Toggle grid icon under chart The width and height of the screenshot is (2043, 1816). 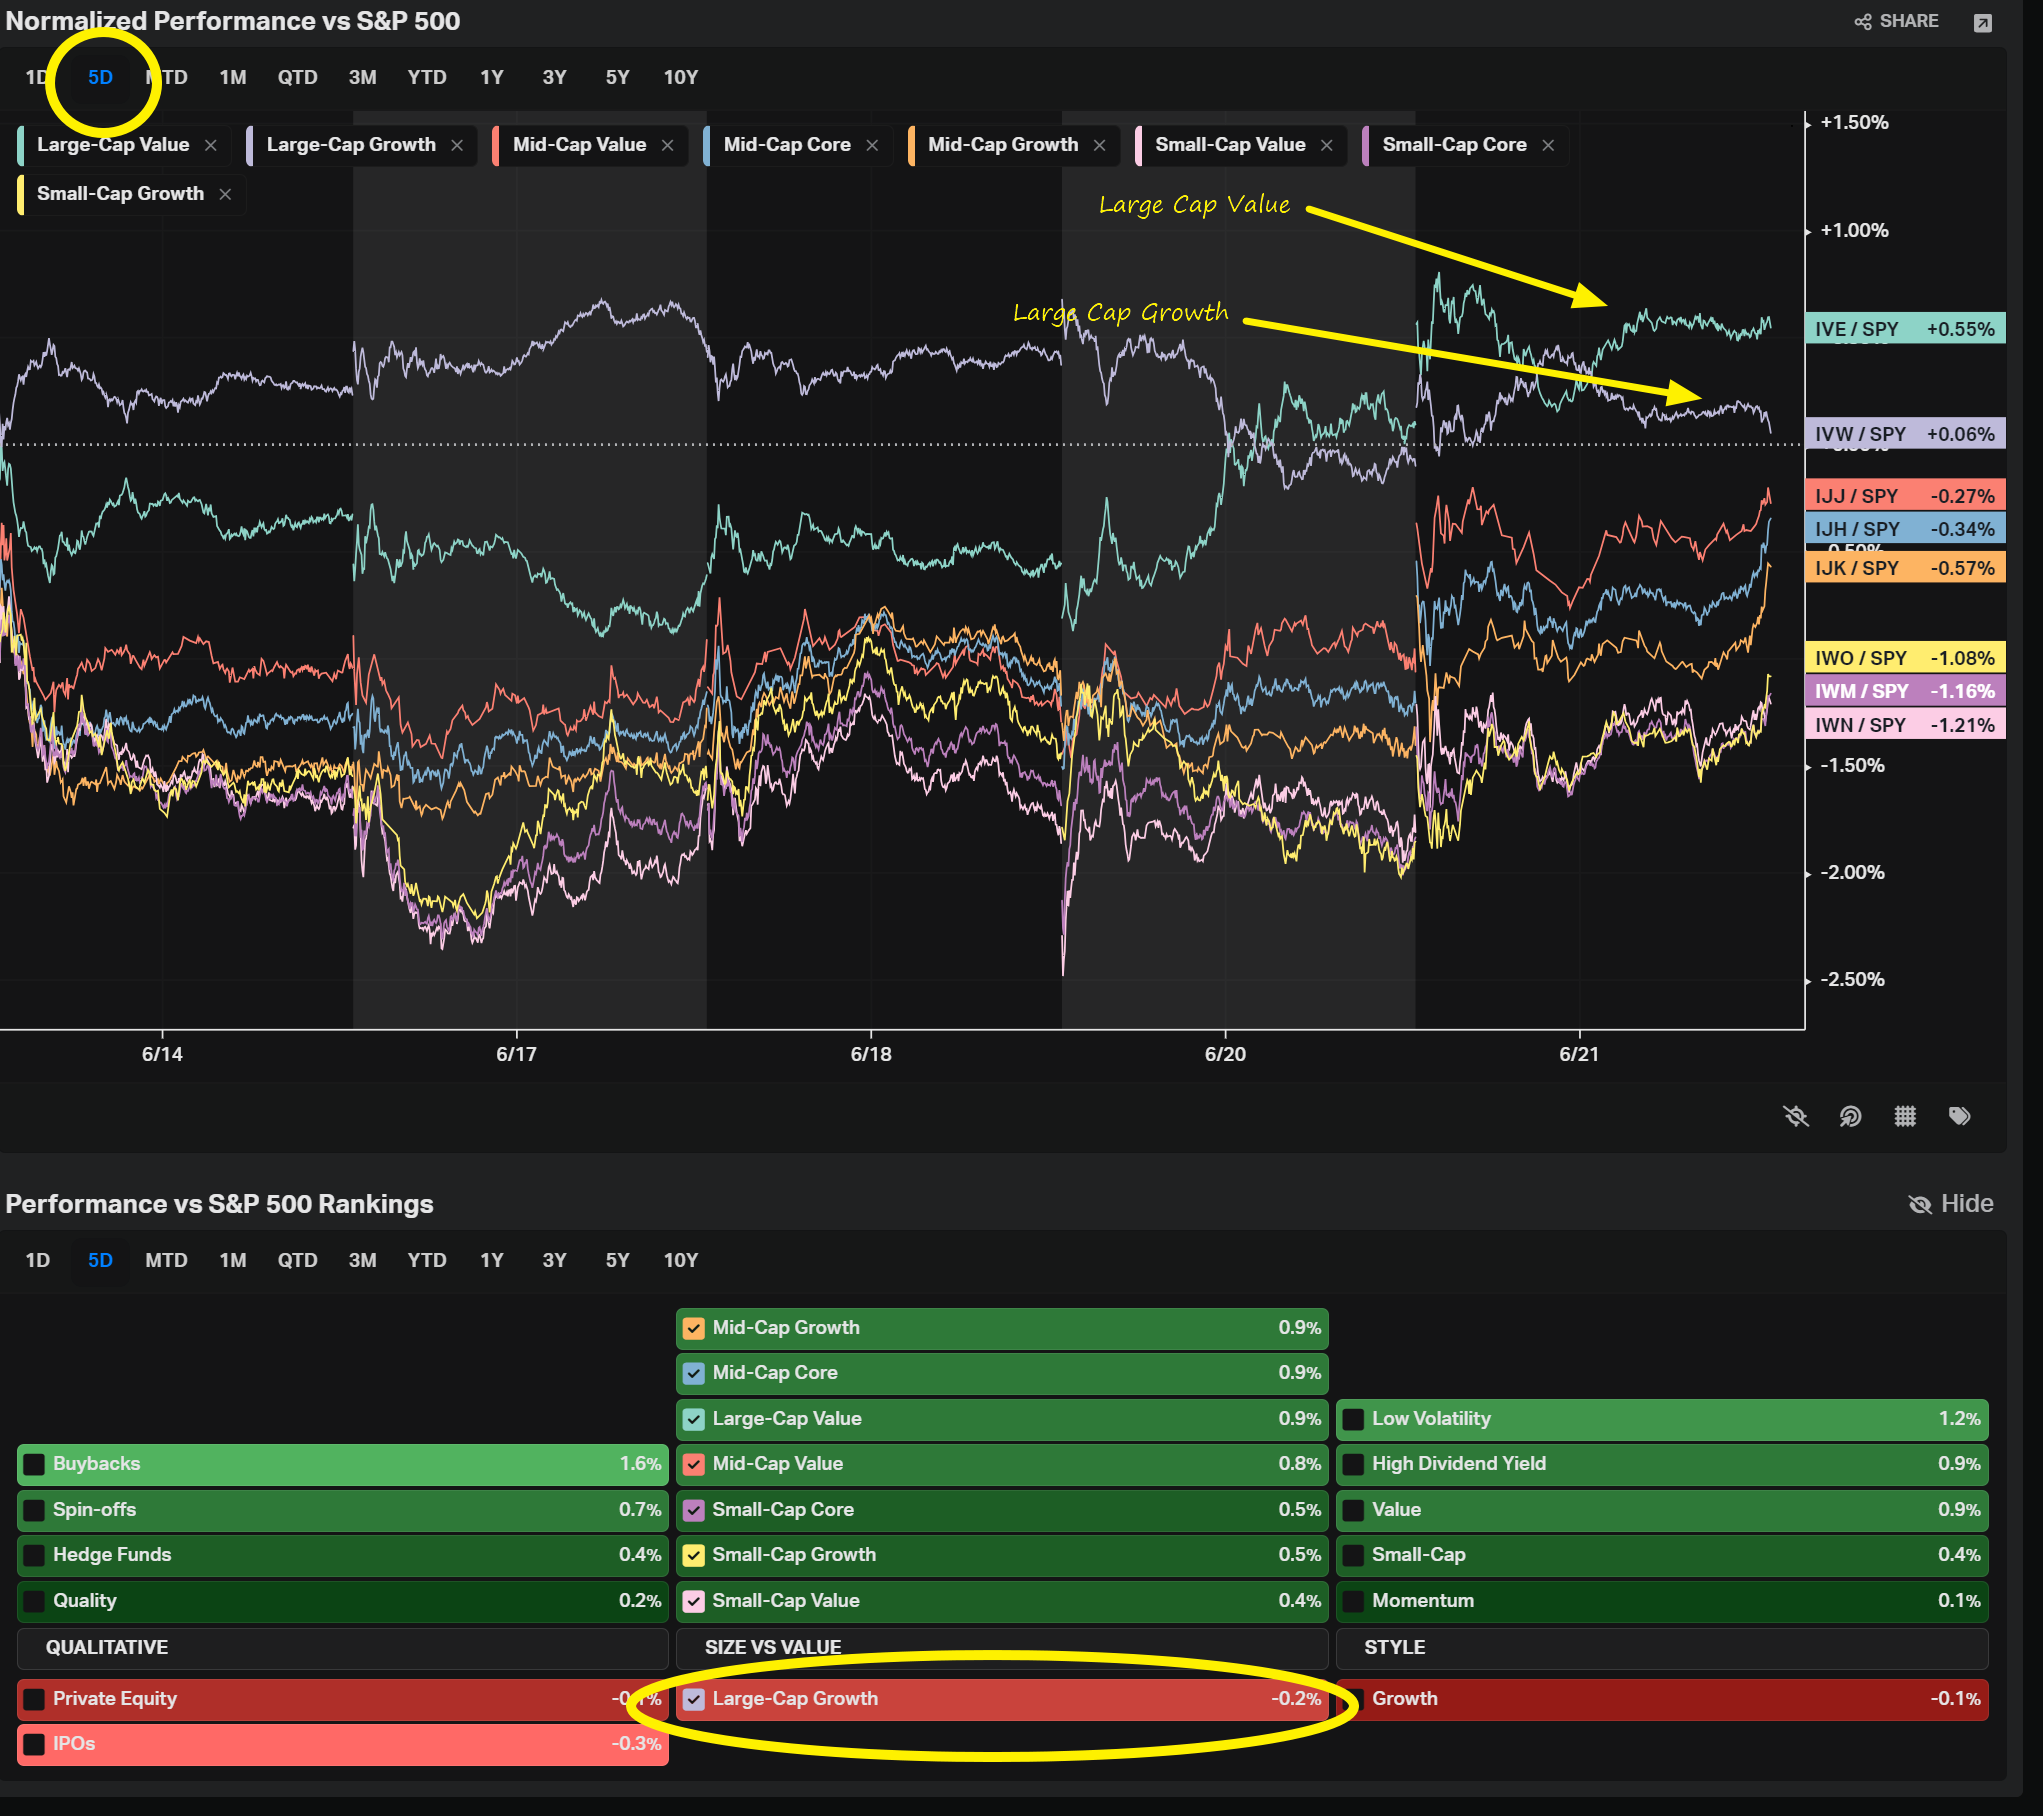point(1905,1116)
